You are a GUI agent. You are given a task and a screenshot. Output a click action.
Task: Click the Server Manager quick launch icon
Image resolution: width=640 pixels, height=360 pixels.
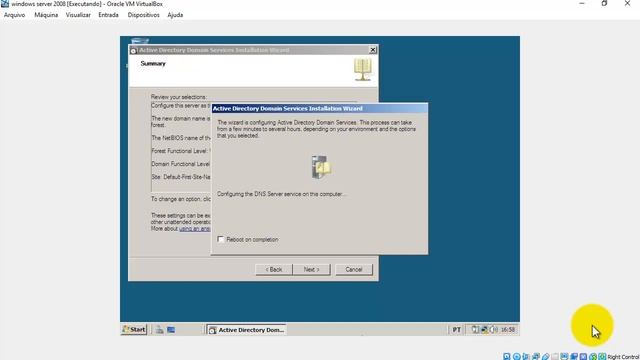tap(159, 330)
